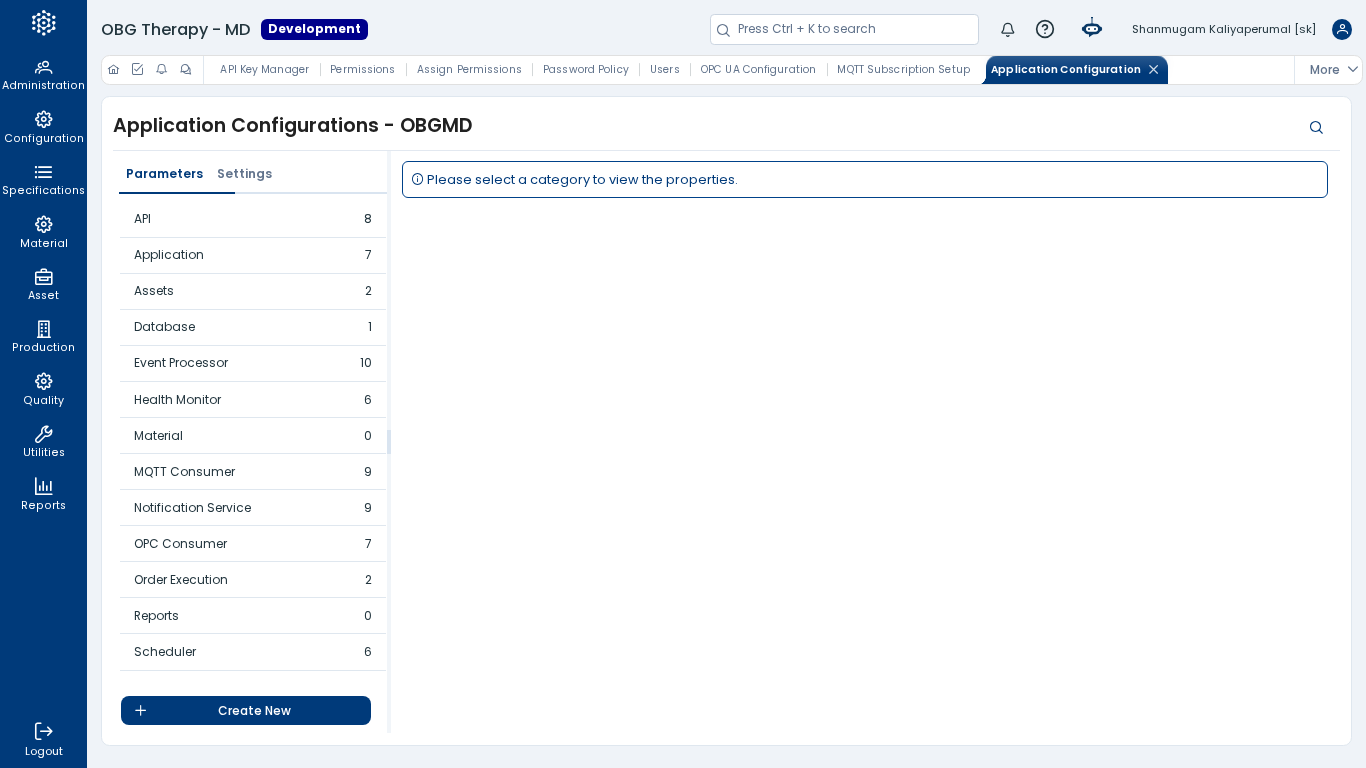
Task: Click the search icon in Application Configurations
Action: 1316,127
